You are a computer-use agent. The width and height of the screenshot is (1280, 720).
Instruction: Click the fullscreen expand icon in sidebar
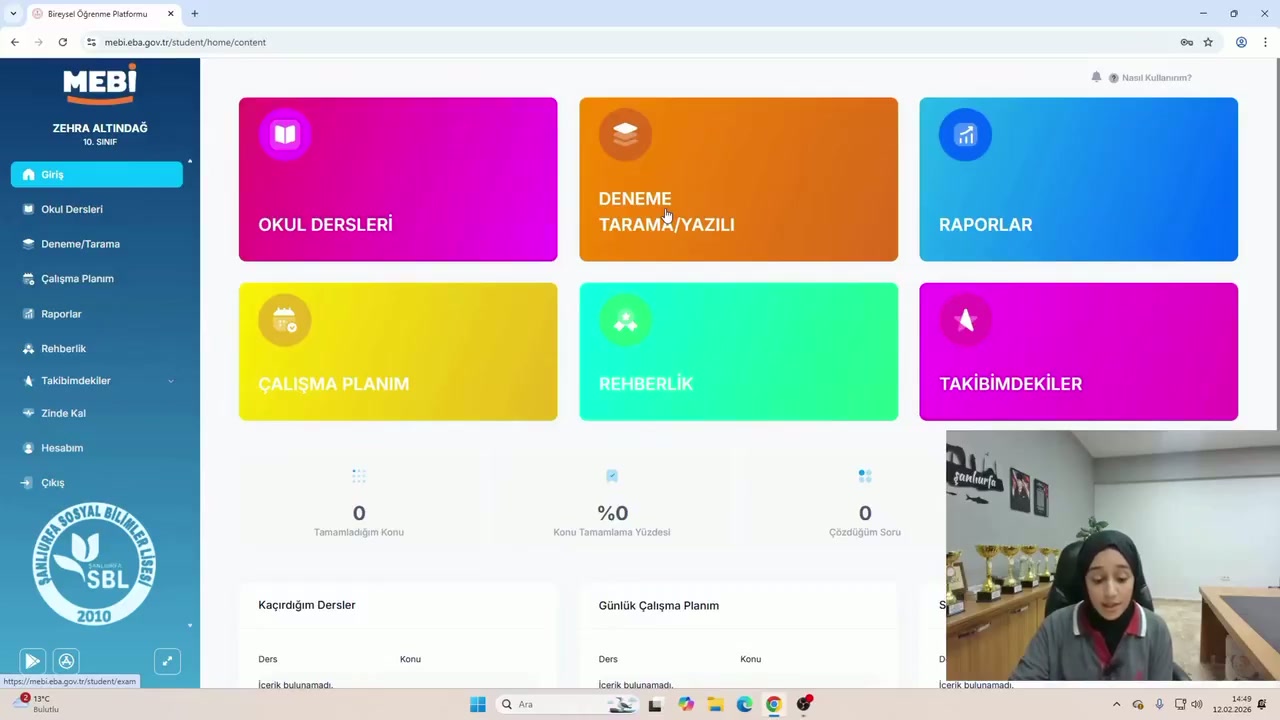(x=167, y=661)
